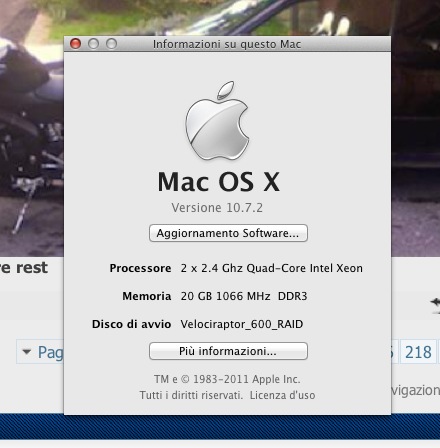440x448 pixels.
Task: Select startup disk 'Velociraptor_600_RAID' text
Action: click(x=242, y=324)
